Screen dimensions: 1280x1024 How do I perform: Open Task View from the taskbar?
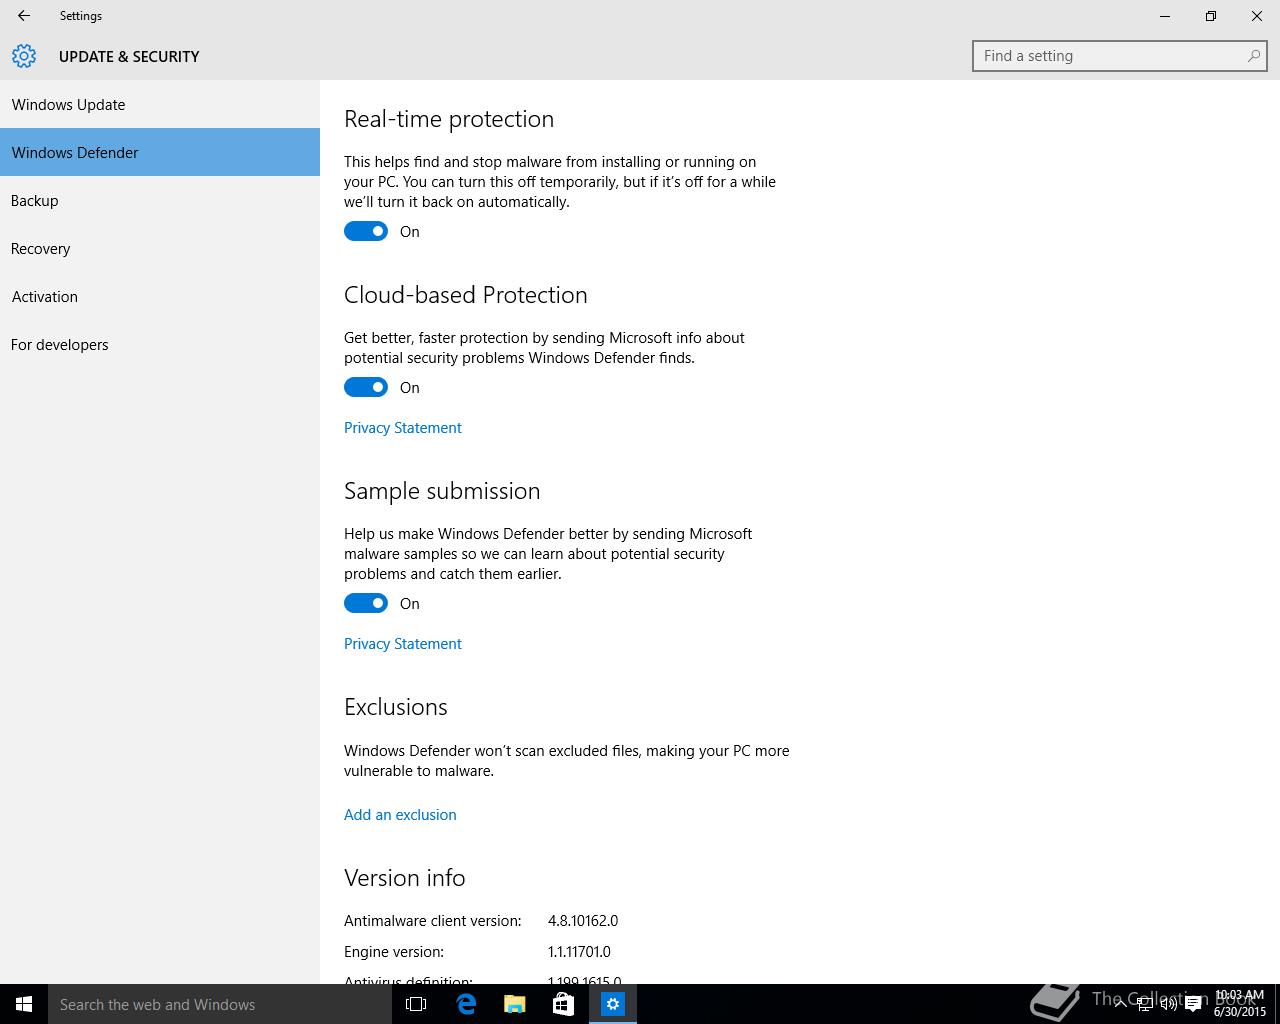pyautogui.click(x=416, y=1004)
